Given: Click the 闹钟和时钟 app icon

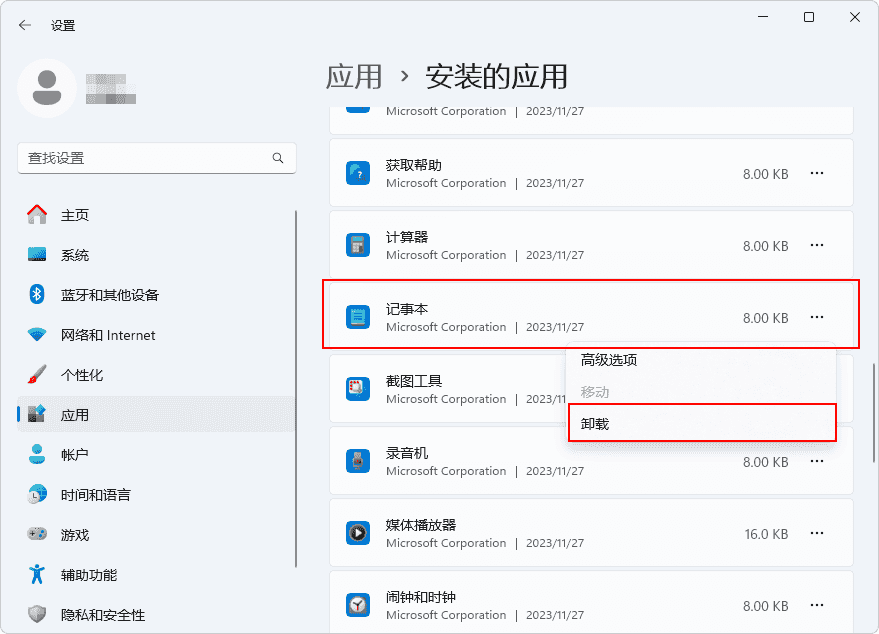Looking at the screenshot, I should (358, 605).
